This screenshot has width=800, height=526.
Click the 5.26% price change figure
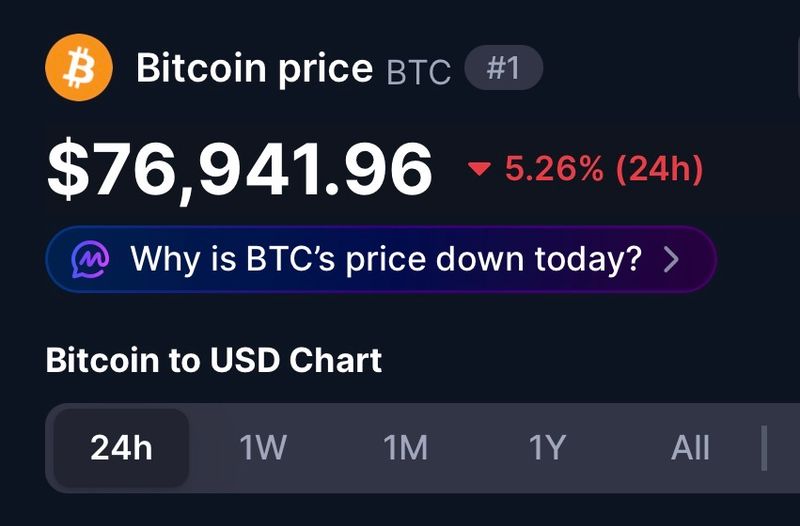click(x=554, y=169)
